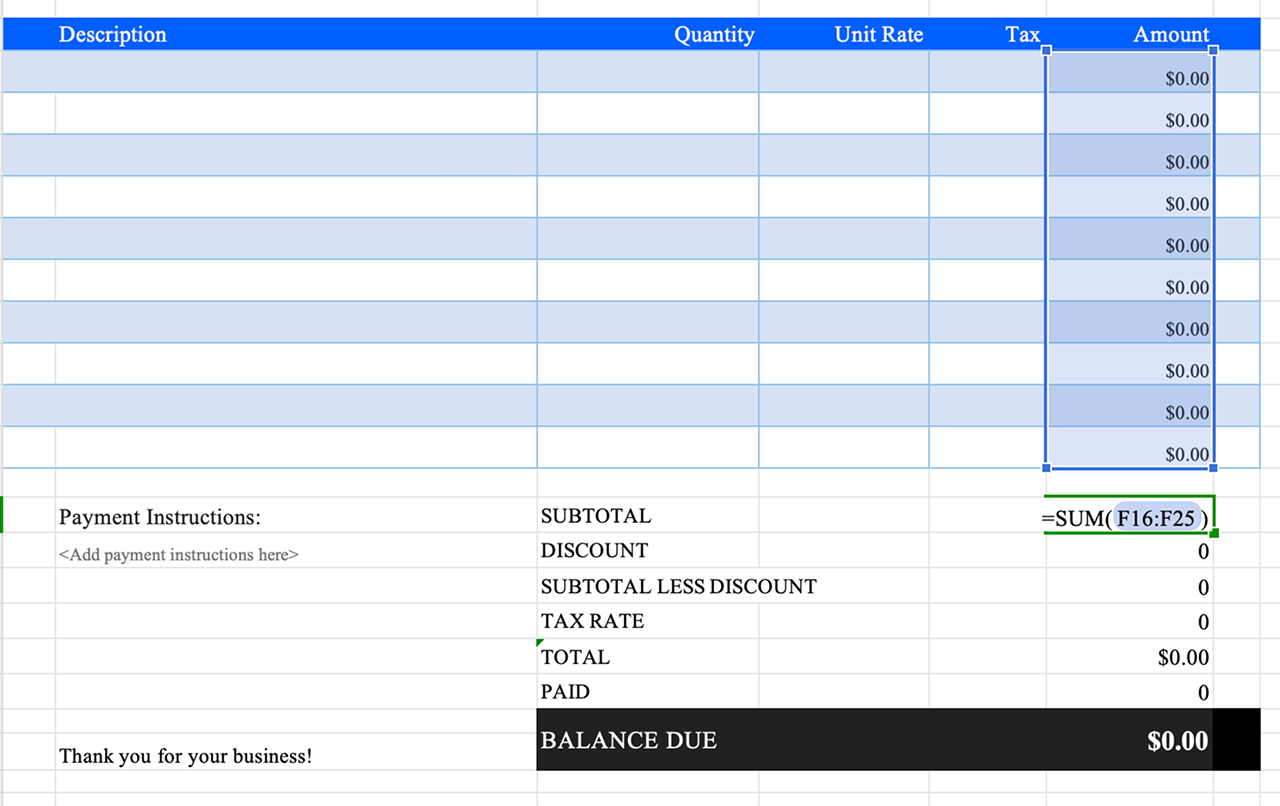The width and height of the screenshot is (1280, 806).
Task: Click the Description column header
Action: (112, 34)
